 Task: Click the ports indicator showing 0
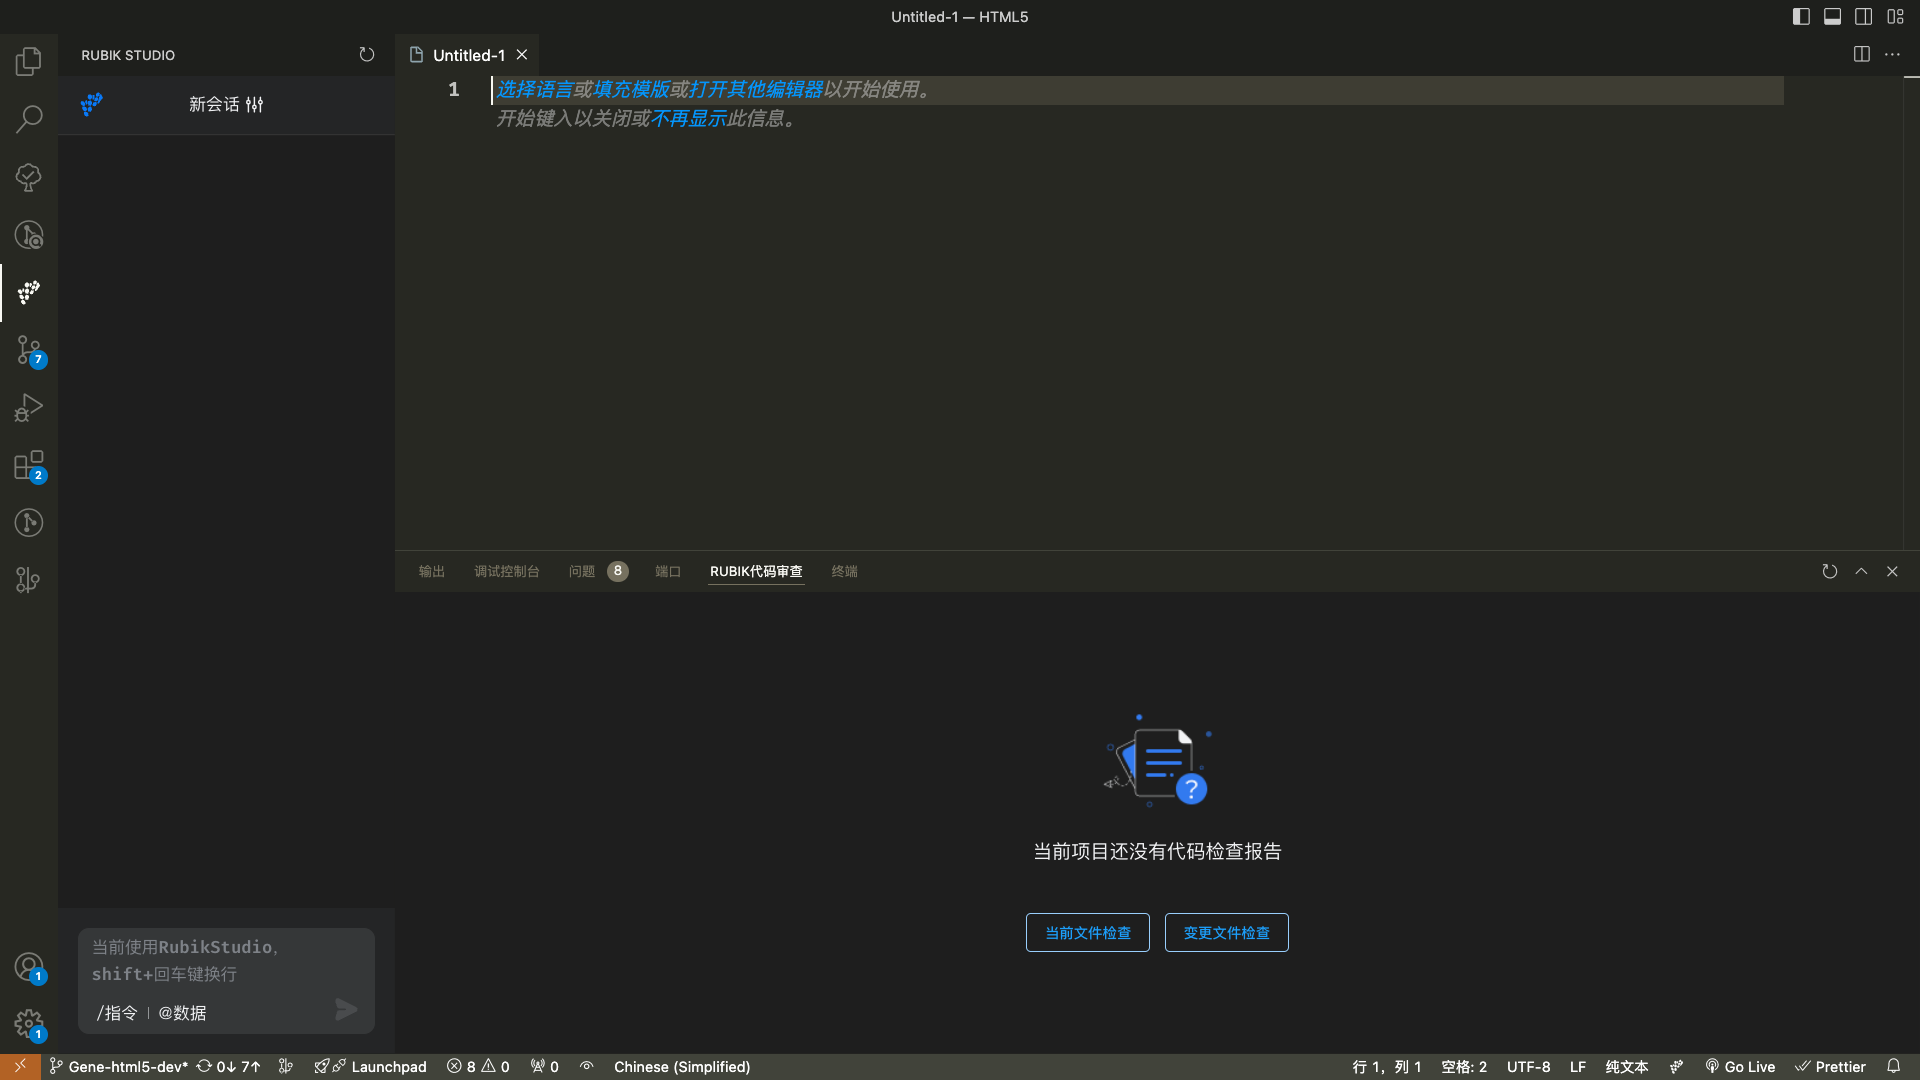(545, 1067)
